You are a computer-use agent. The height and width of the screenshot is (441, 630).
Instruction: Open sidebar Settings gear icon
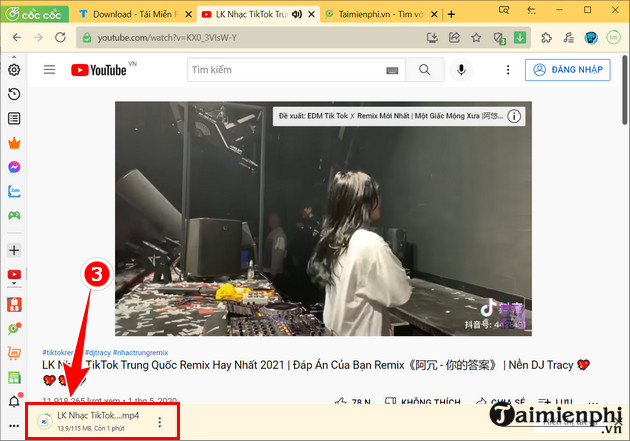coord(14,70)
